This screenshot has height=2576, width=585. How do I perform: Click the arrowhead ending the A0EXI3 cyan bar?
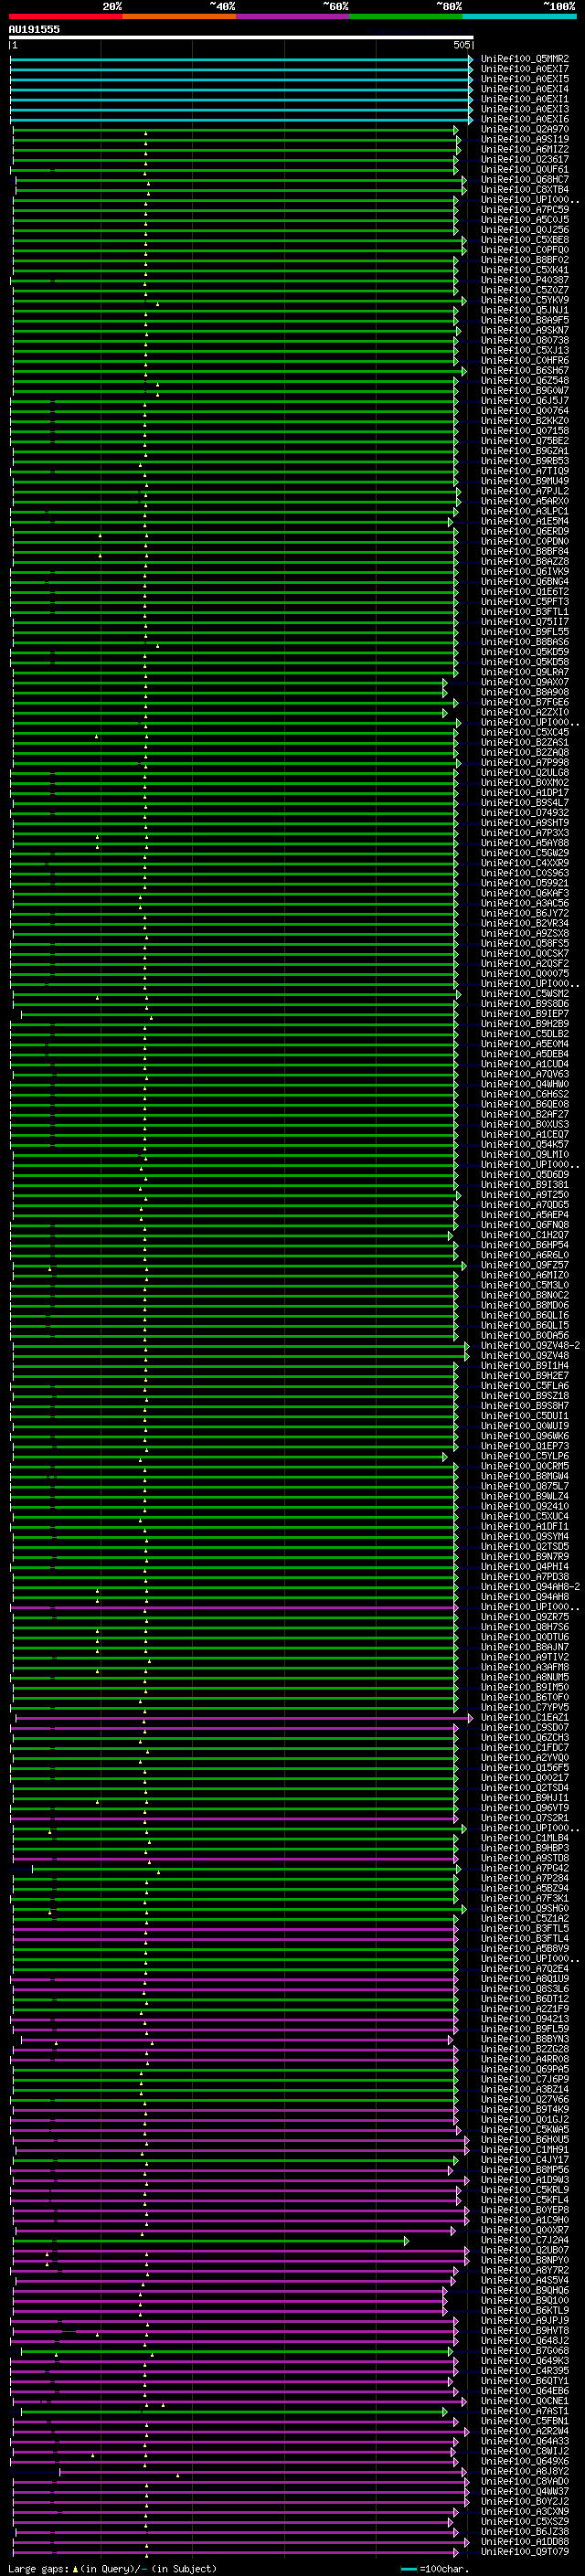pyautogui.click(x=470, y=109)
